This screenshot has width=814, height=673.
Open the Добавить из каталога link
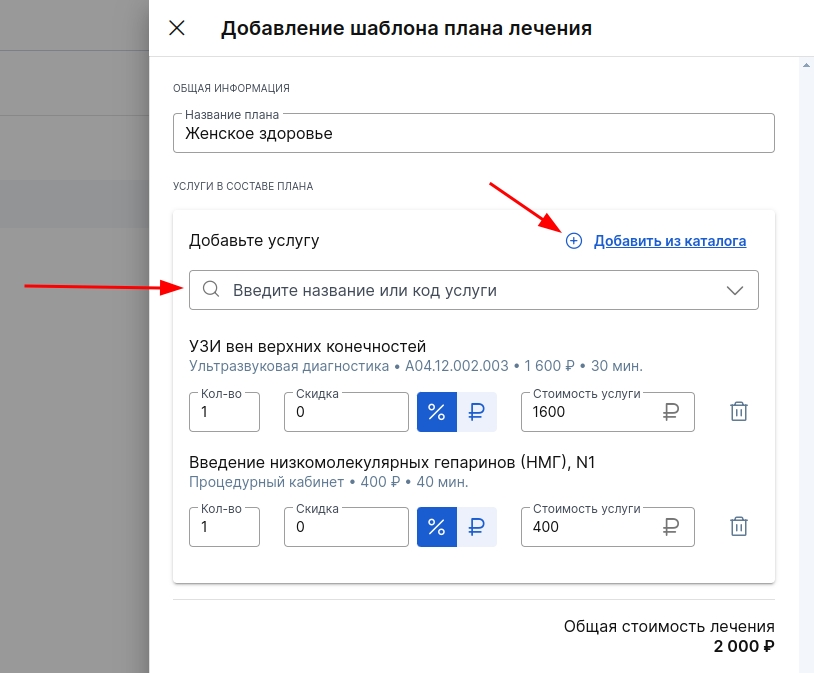coord(670,241)
